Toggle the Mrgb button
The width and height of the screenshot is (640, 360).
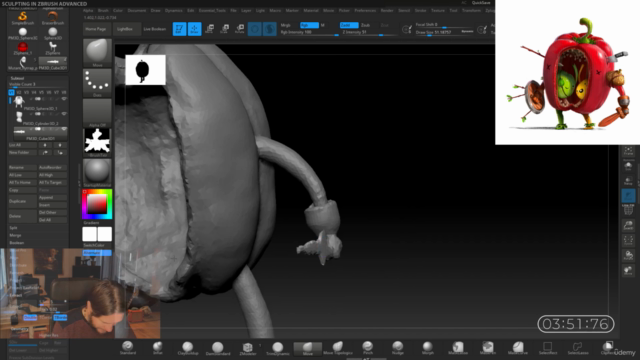(286, 25)
